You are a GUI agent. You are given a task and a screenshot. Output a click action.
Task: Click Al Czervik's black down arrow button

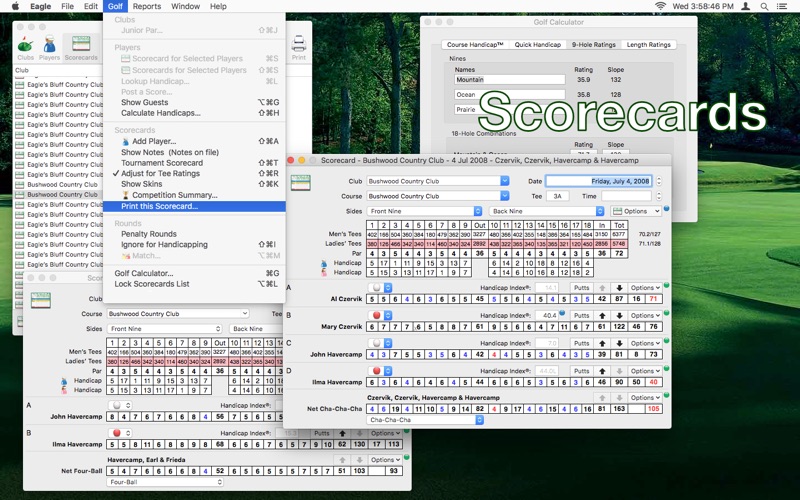click(x=620, y=288)
